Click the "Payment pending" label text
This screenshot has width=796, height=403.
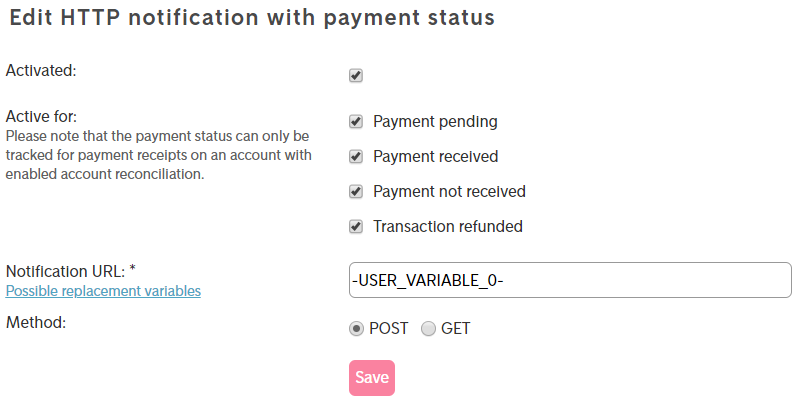[x=435, y=122]
